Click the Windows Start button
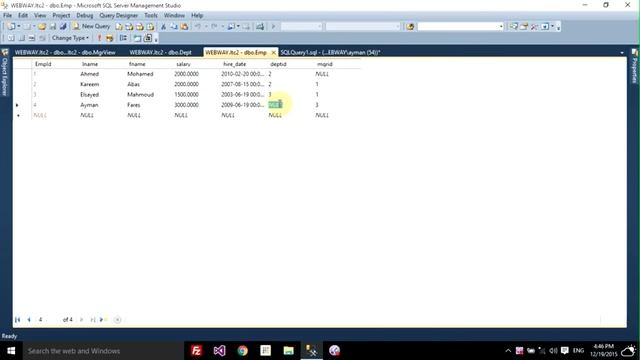Image resolution: width=640 pixels, height=360 pixels. tap(11, 351)
